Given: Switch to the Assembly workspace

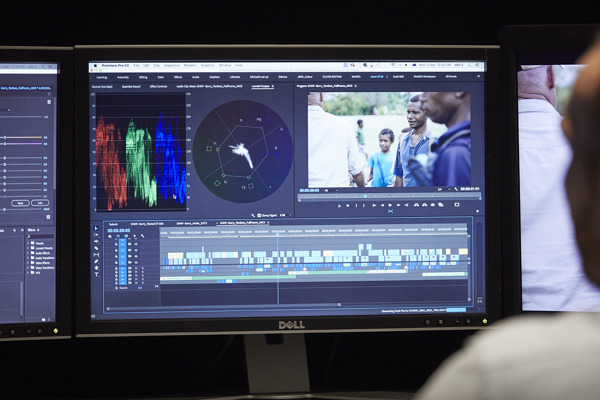Looking at the screenshot, I should (123, 77).
